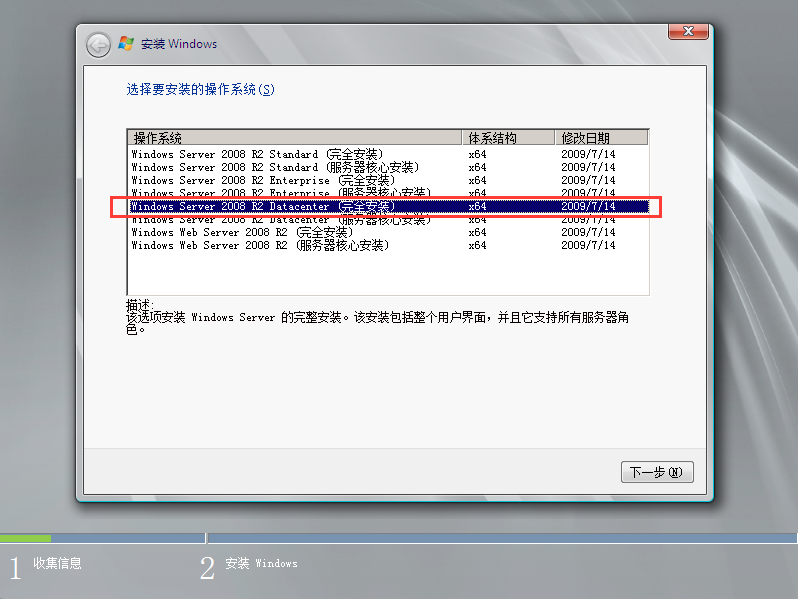Click step 2 安装 Windows label
The width and height of the screenshot is (799, 600).
261,563
